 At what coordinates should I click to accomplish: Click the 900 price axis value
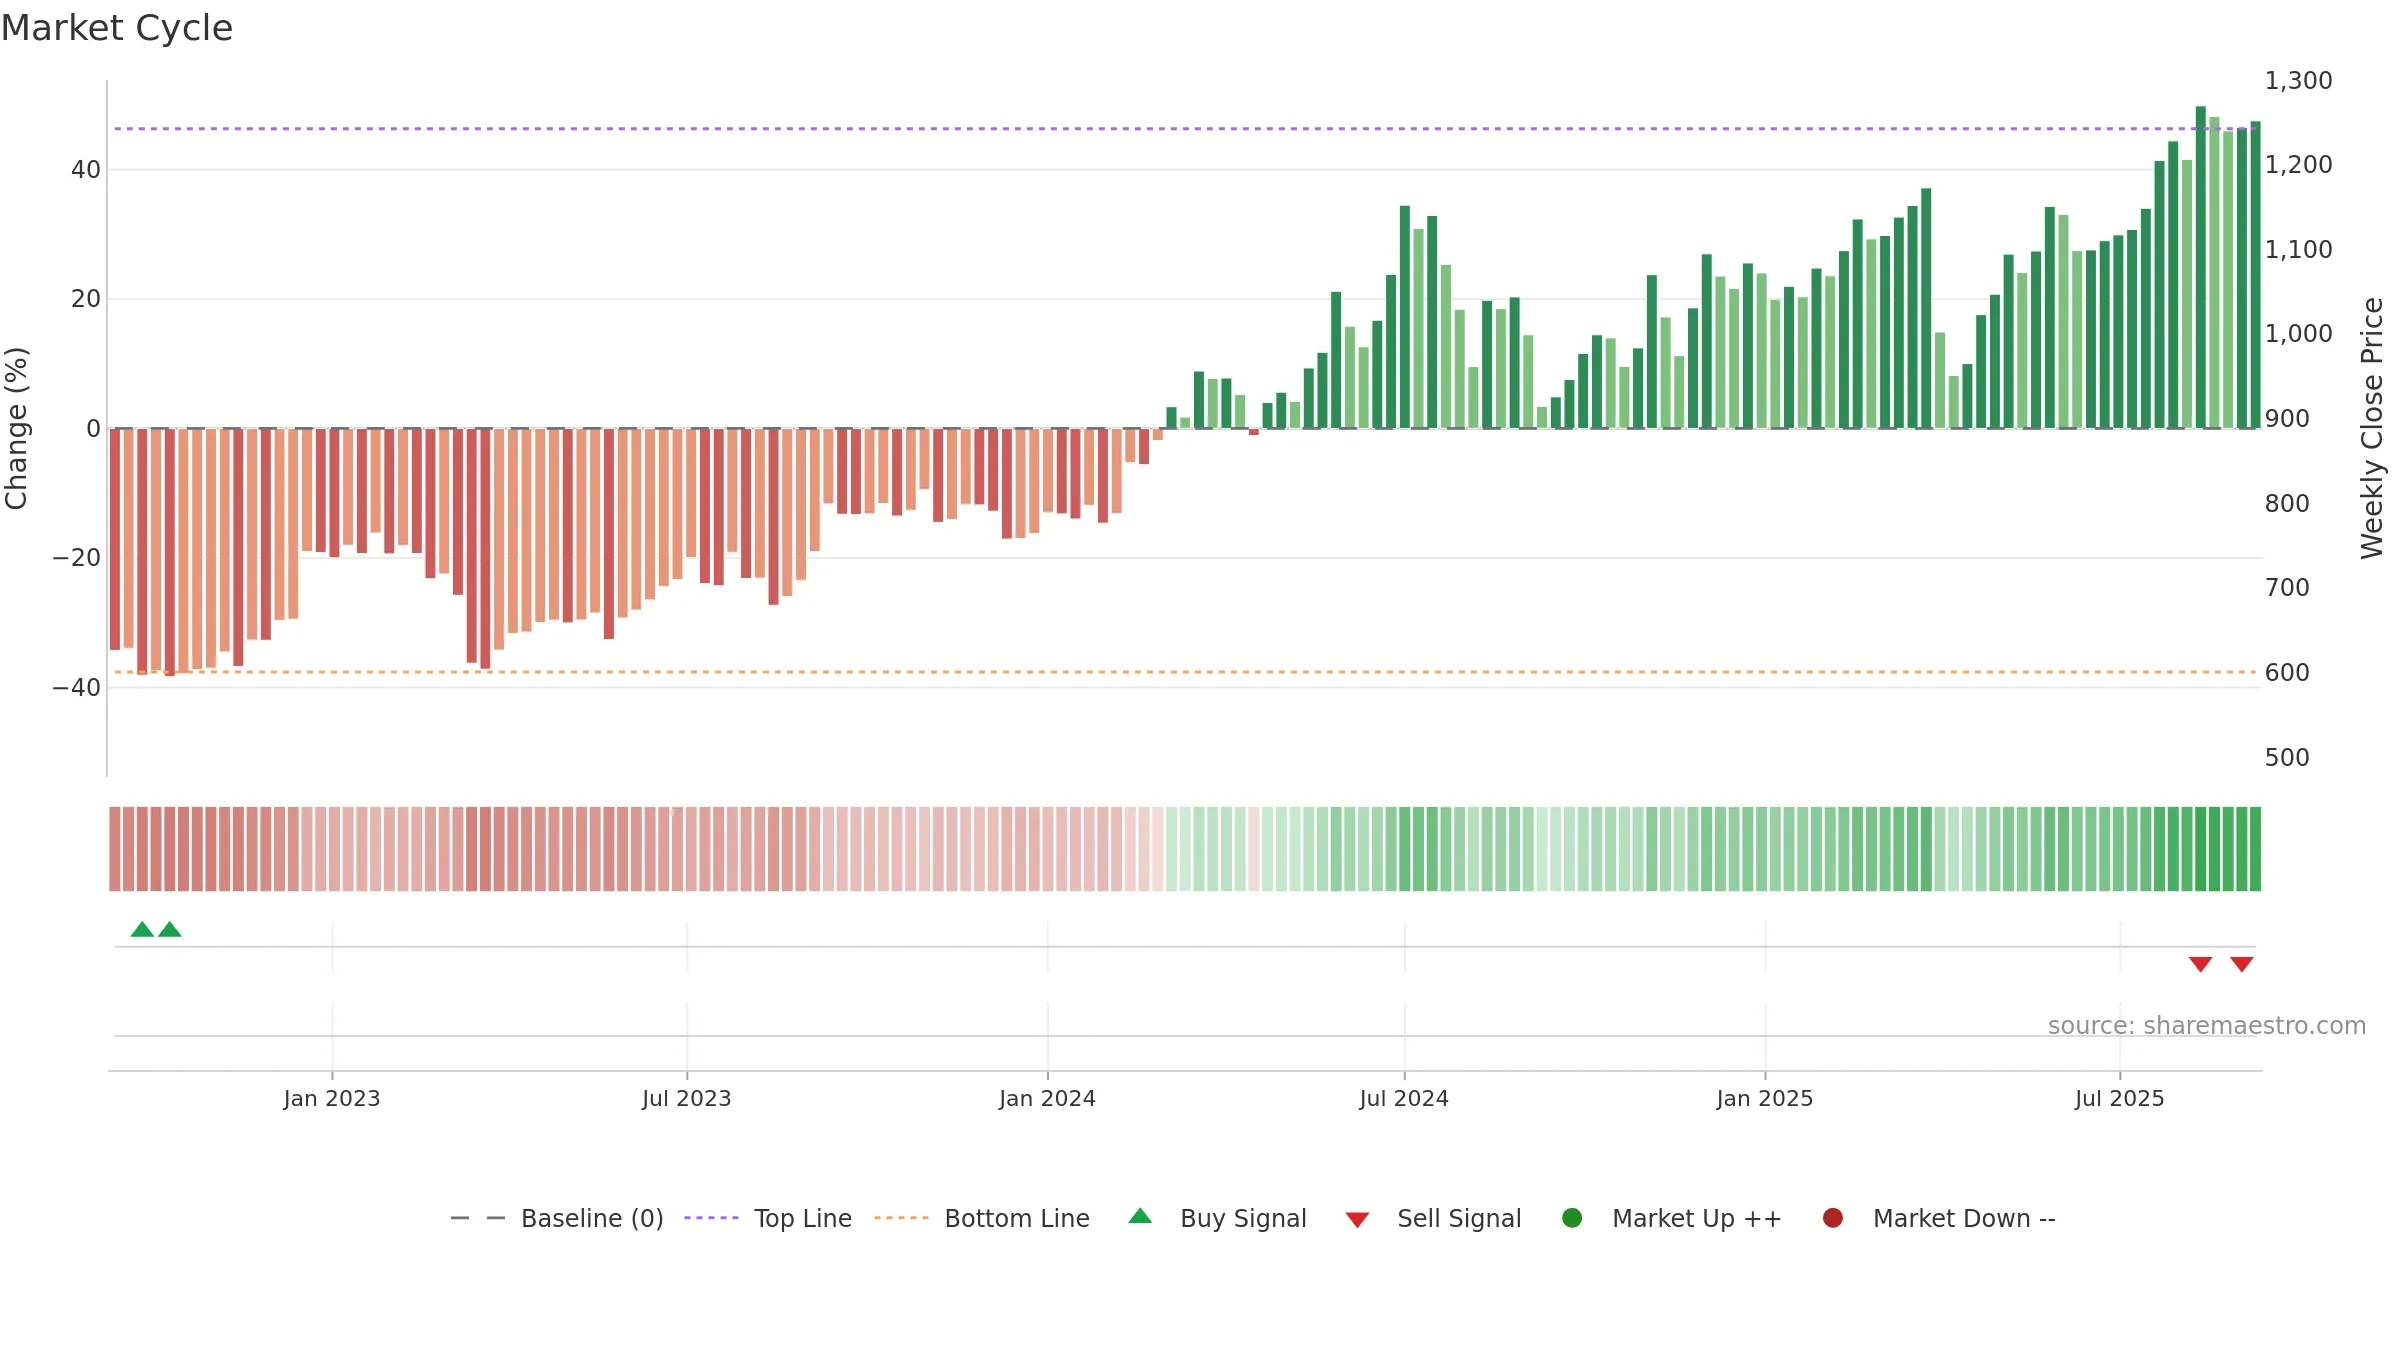(2288, 419)
